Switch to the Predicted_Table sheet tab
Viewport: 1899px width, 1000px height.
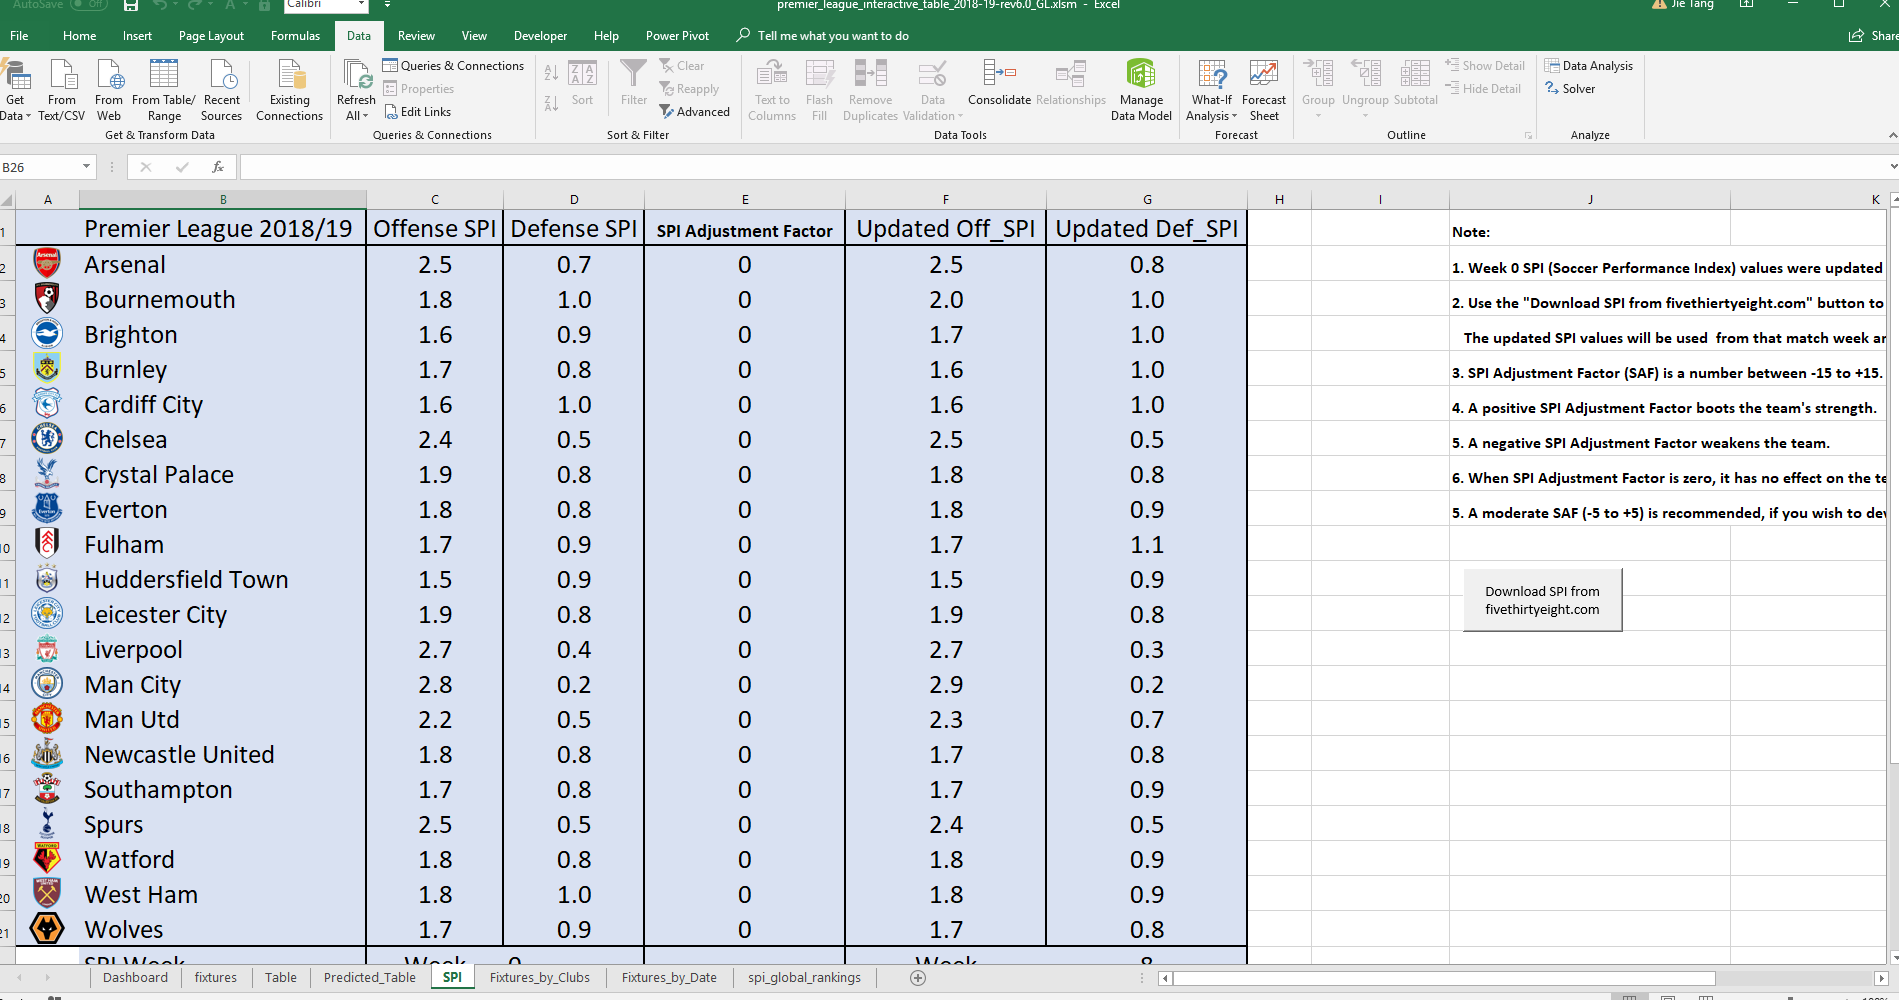(369, 977)
